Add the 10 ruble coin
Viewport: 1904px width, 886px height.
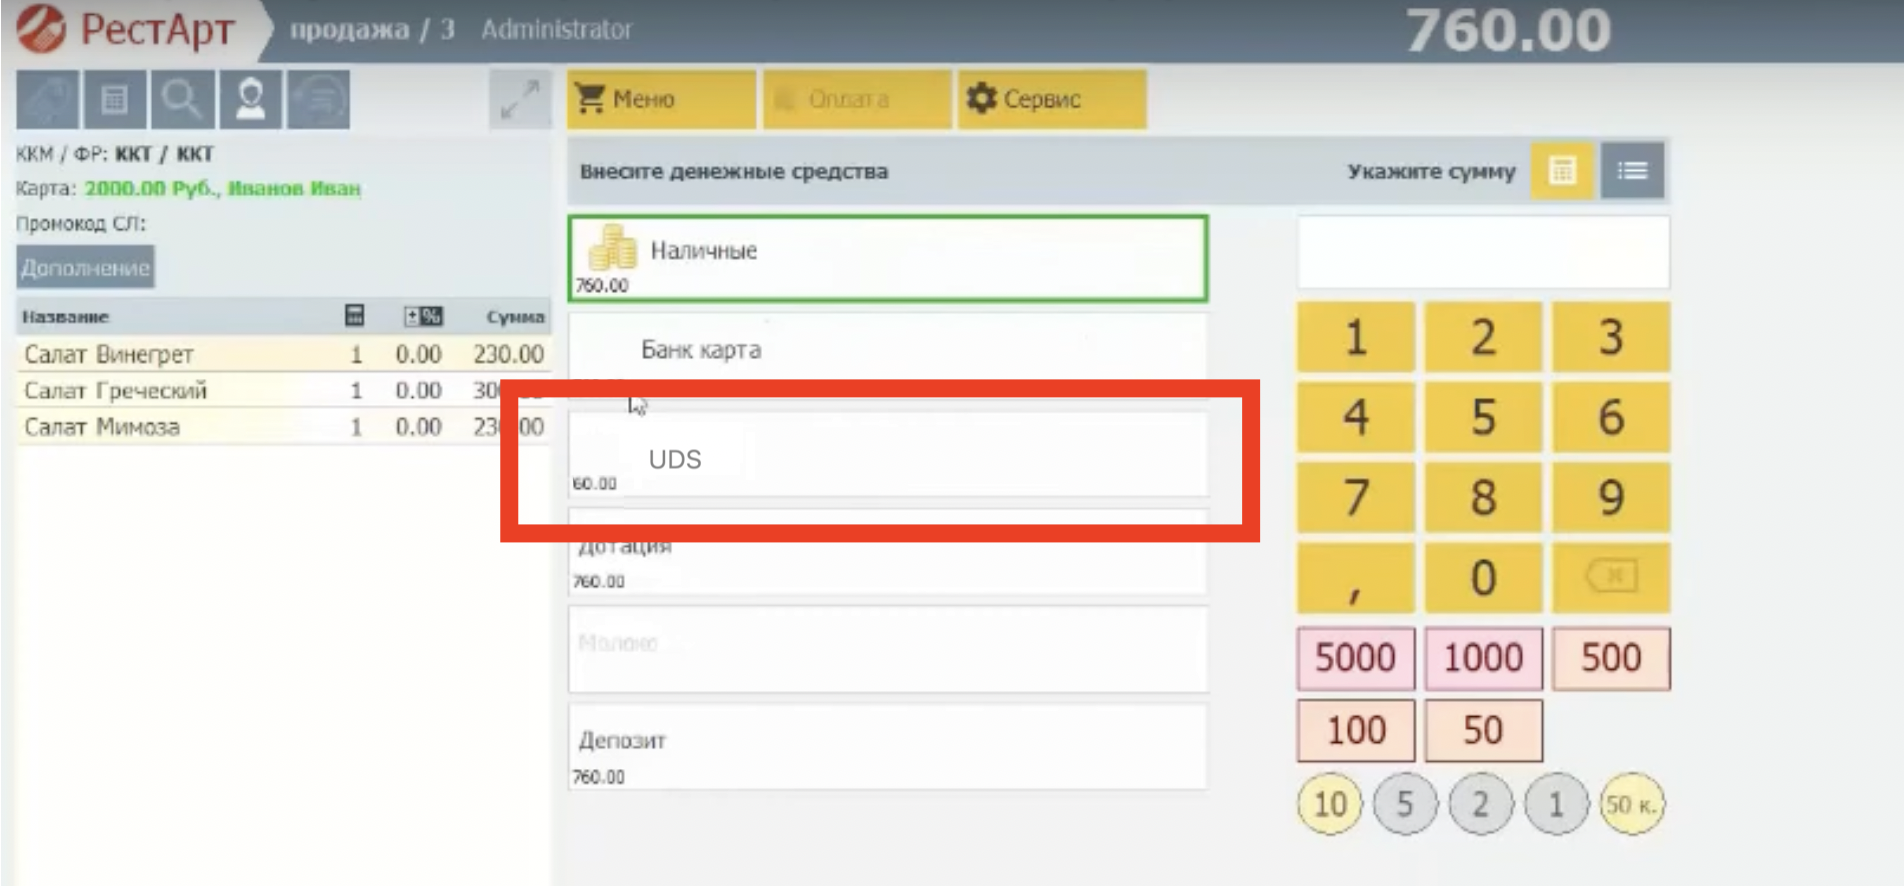pyautogui.click(x=1330, y=804)
